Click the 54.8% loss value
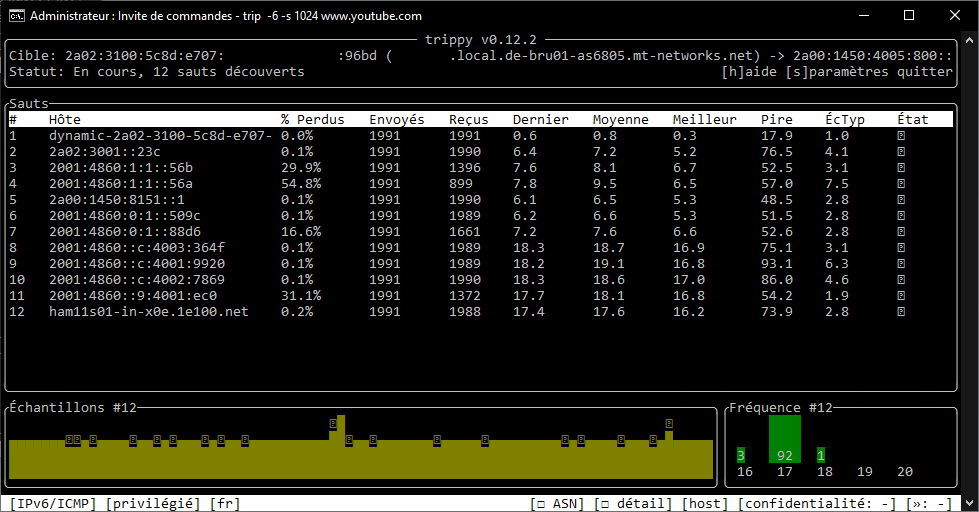Screen dimensions: 979x512 tap(301, 184)
